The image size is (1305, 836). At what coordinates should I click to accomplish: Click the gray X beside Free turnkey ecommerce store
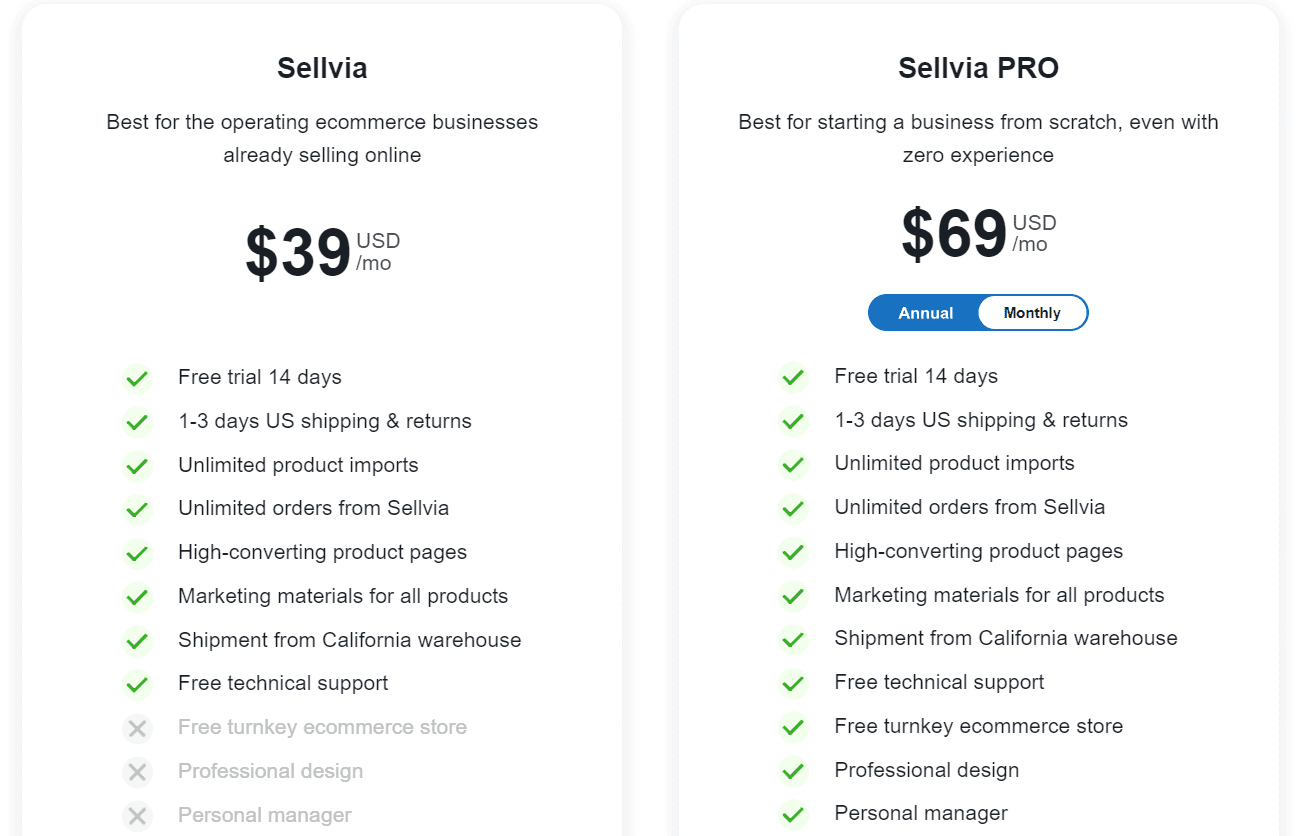pos(137,728)
